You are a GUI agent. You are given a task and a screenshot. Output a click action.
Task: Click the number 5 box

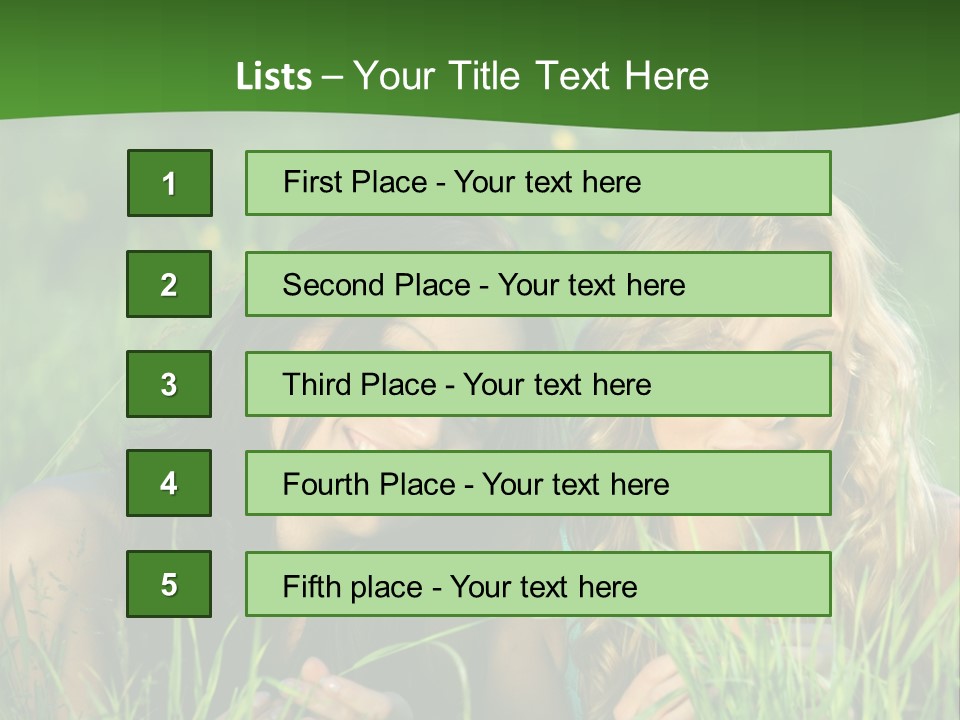(169, 584)
